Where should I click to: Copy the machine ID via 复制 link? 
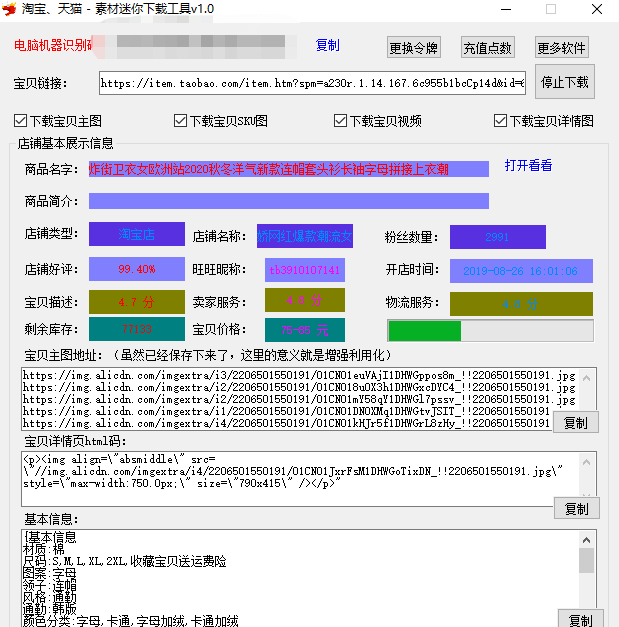pos(327,46)
